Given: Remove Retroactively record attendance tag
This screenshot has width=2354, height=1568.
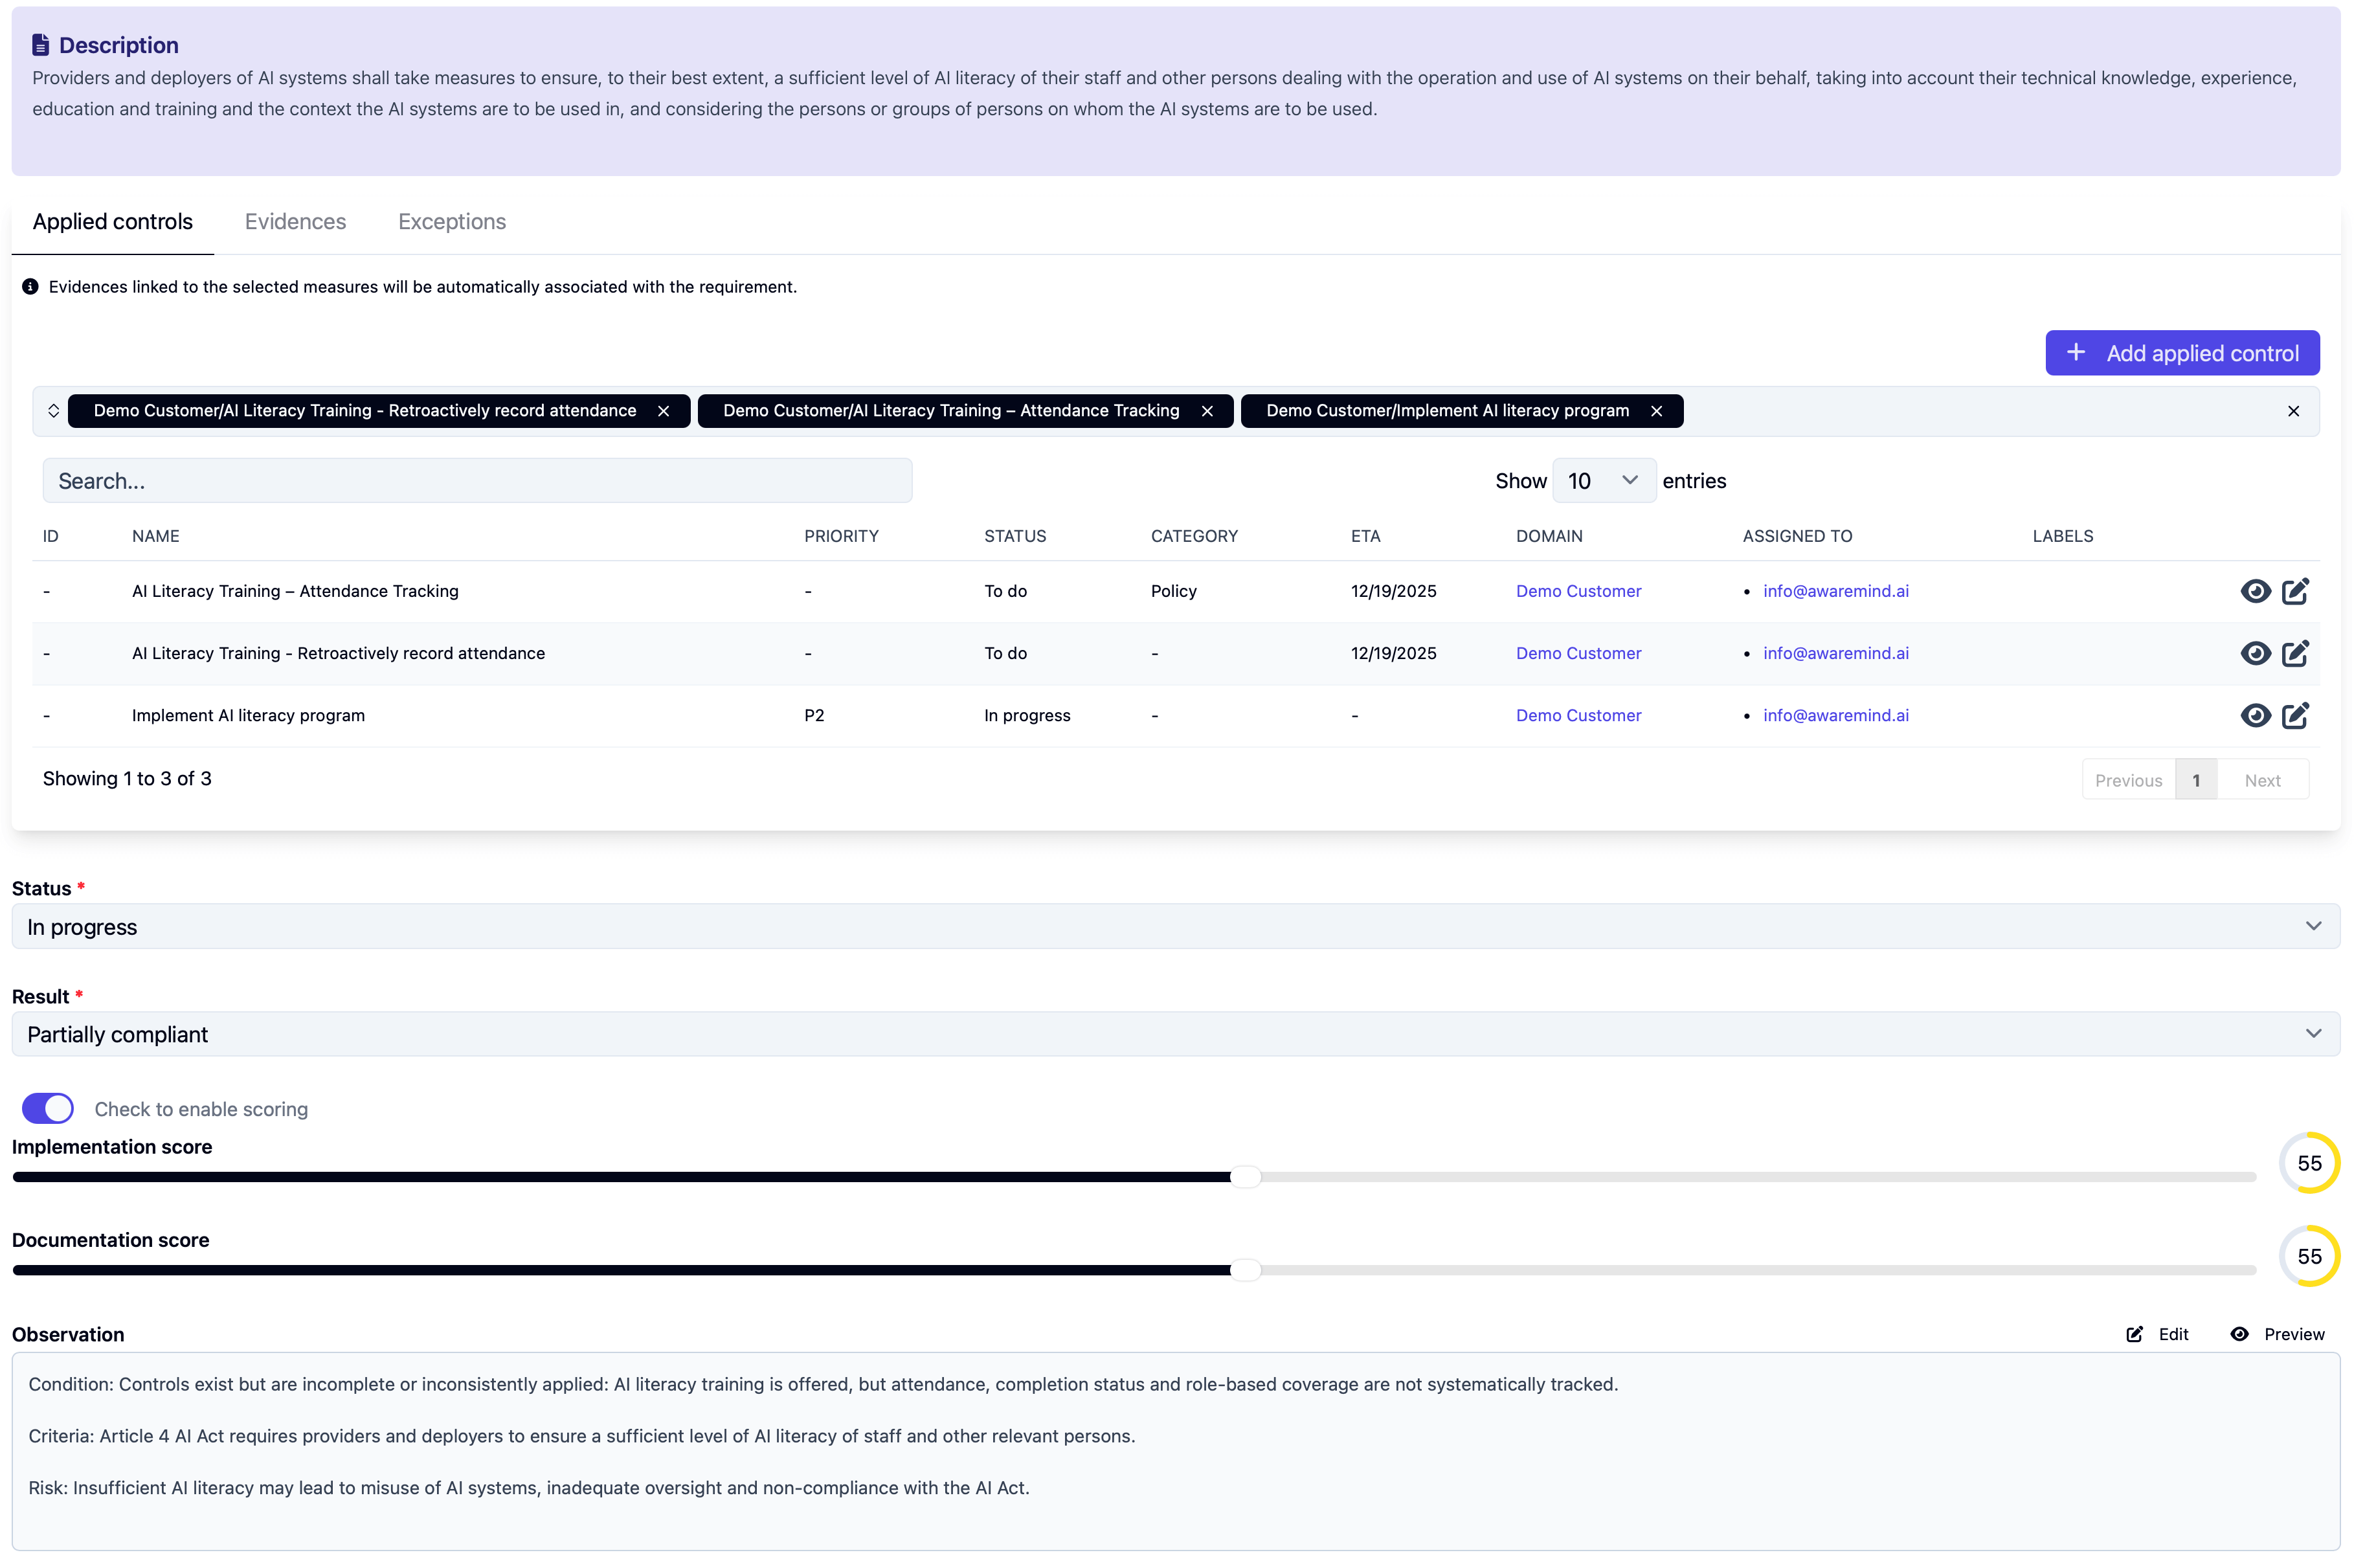Looking at the screenshot, I should (663, 411).
